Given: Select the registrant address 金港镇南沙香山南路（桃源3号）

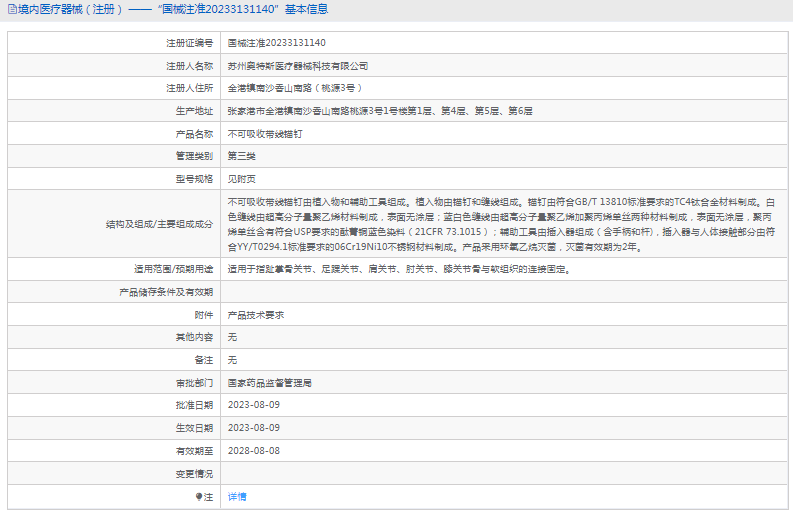Looking at the screenshot, I should coord(295,88).
